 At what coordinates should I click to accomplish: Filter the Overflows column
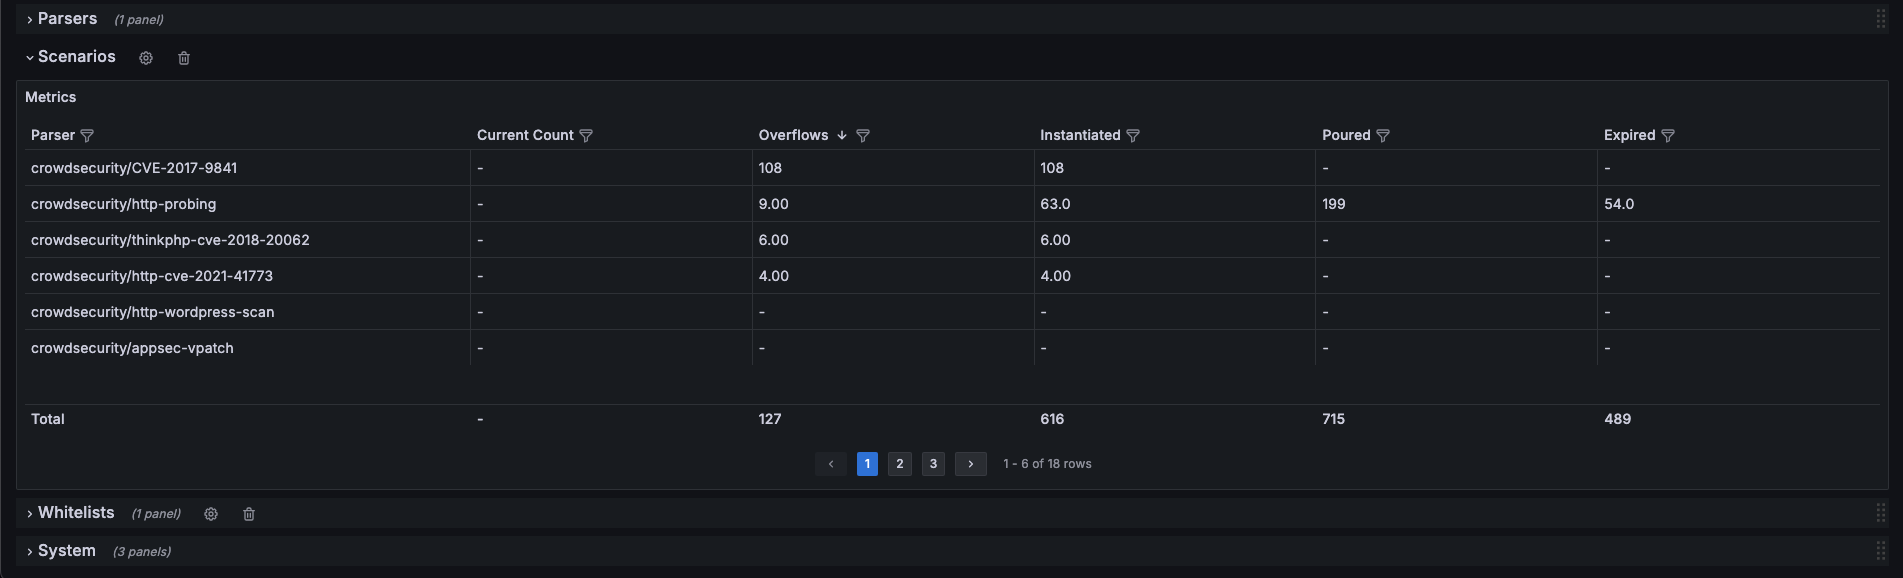[863, 136]
